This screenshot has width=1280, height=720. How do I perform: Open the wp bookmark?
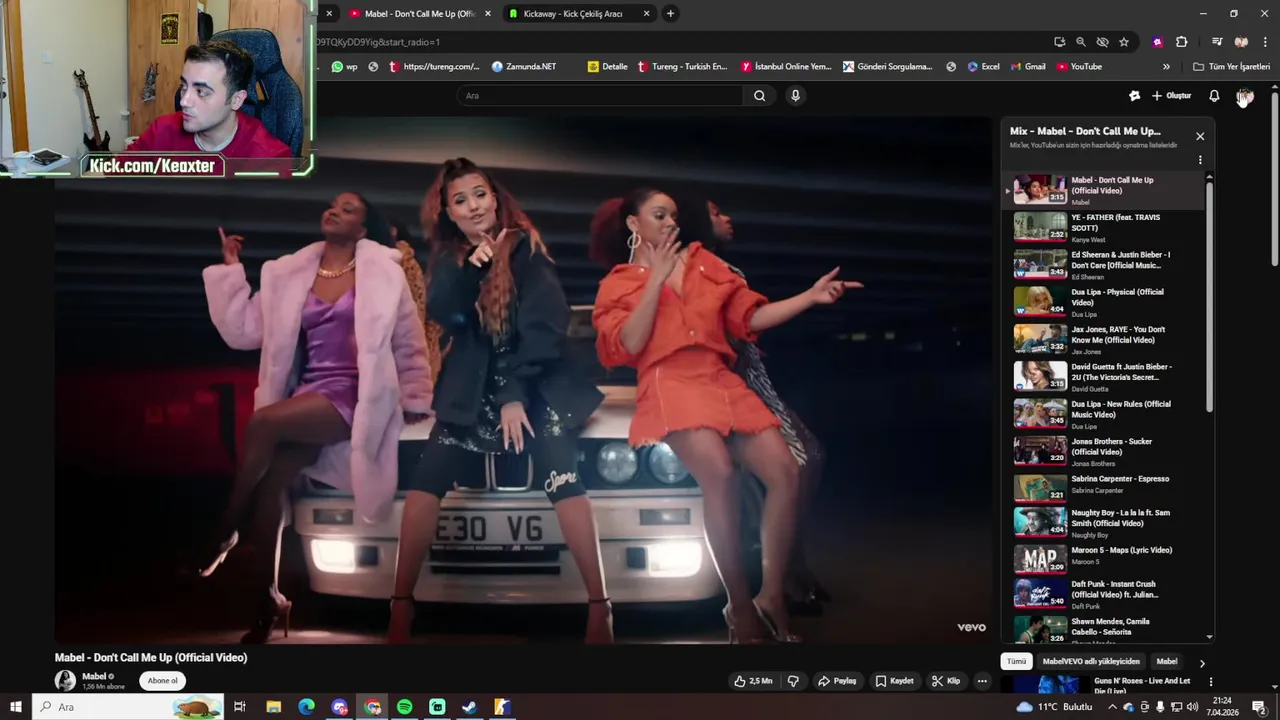pos(345,67)
